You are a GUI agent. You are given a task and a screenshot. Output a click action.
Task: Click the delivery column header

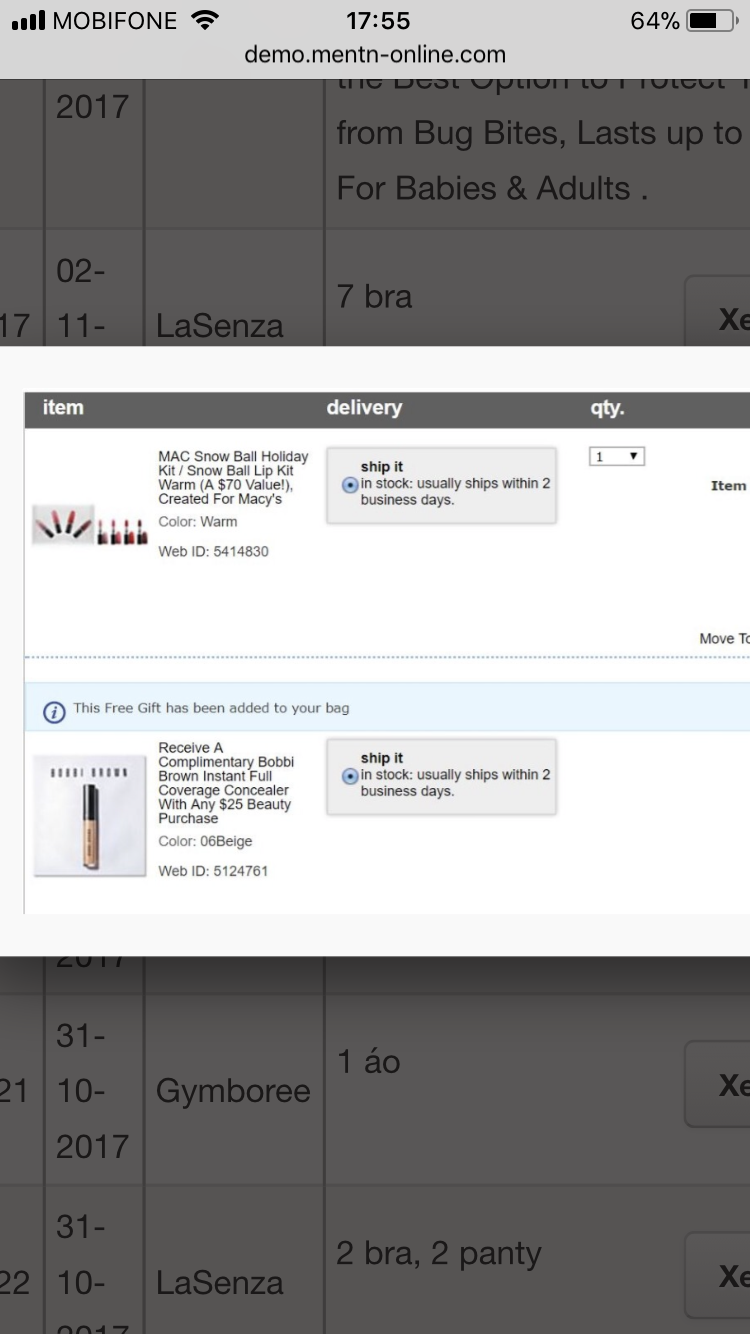[x=364, y=408]
